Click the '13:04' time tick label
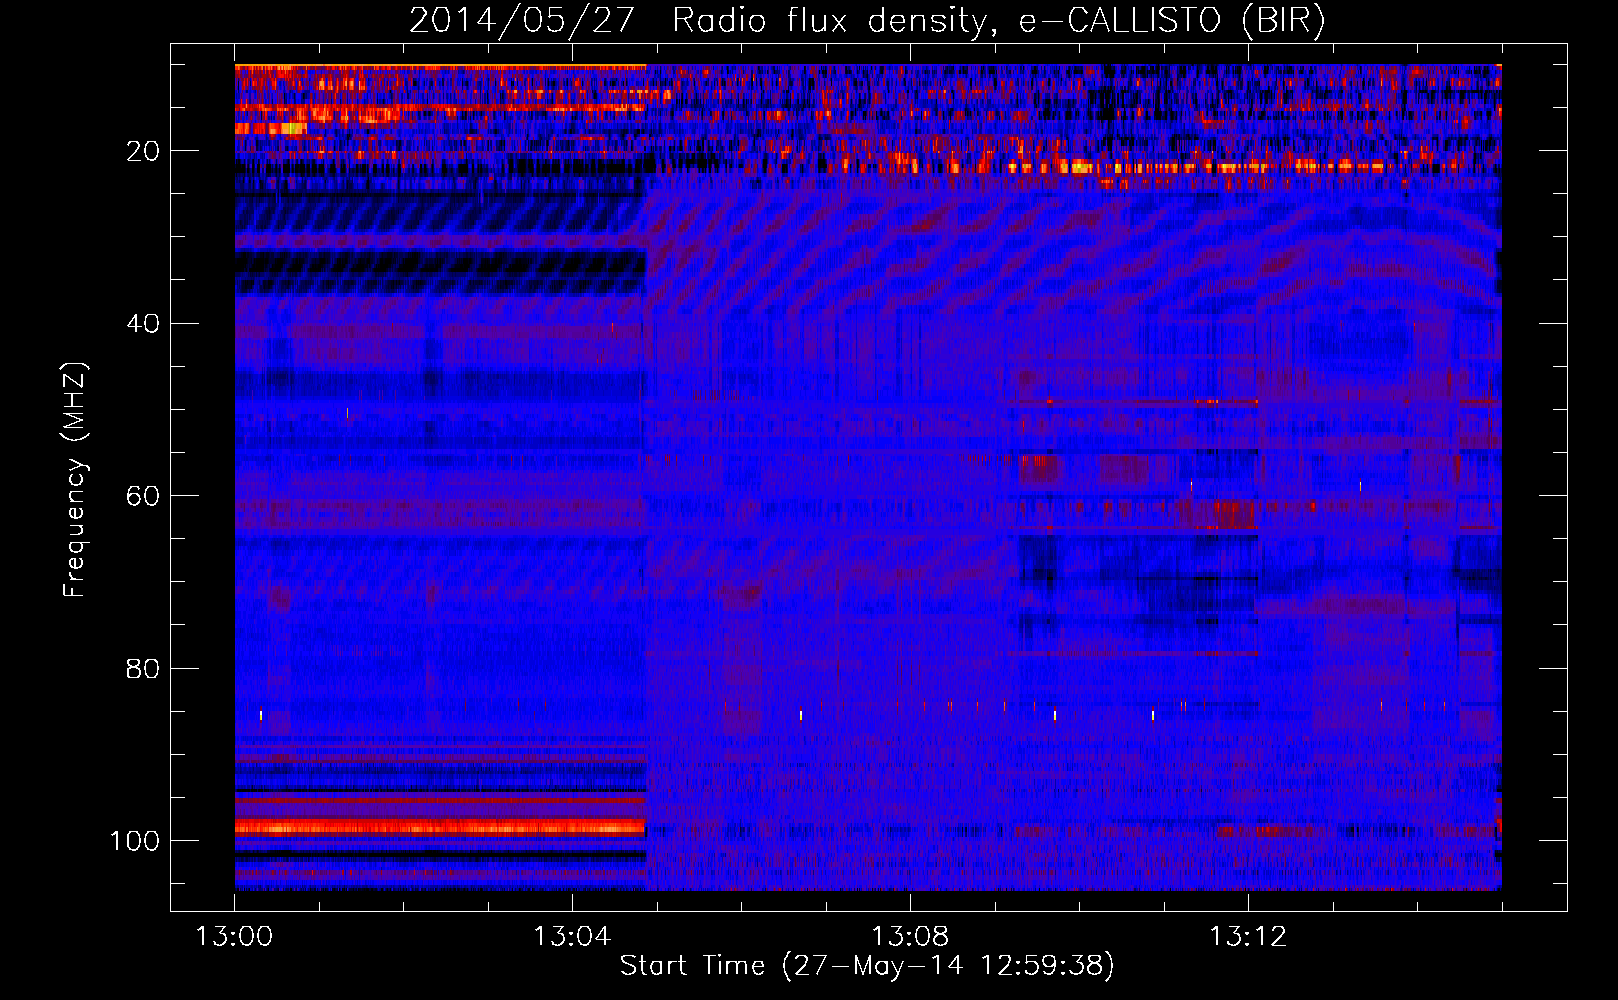The image size is (1618, 1000). 572,937
